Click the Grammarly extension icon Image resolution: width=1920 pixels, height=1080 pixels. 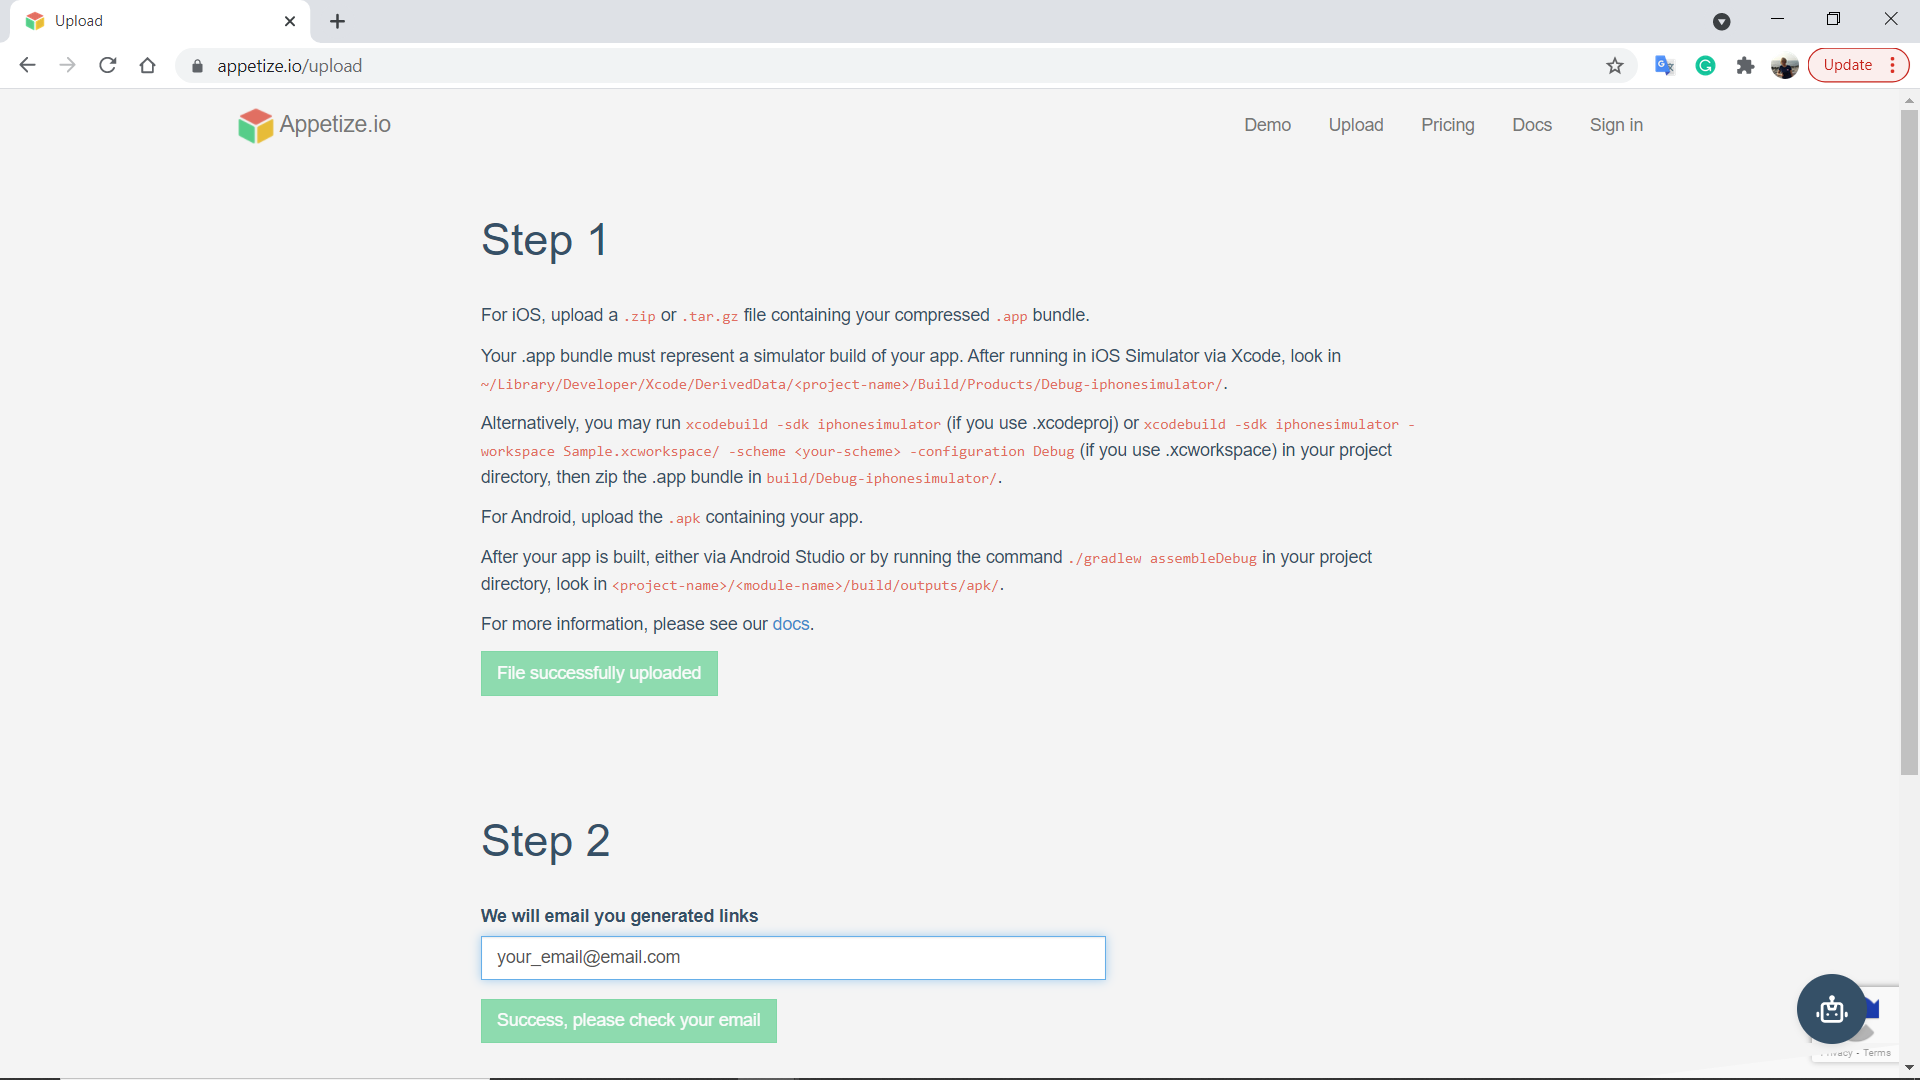click(x=1706, y=66)
